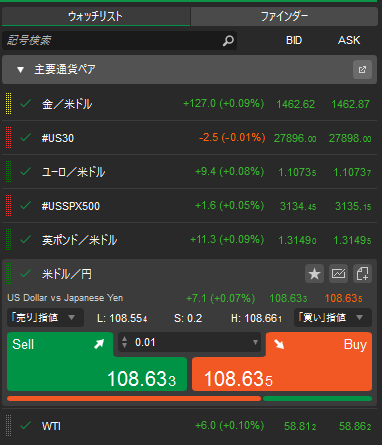Click the market depth dots beside WTI
384x445 pixels.
[x=9, y=426]
